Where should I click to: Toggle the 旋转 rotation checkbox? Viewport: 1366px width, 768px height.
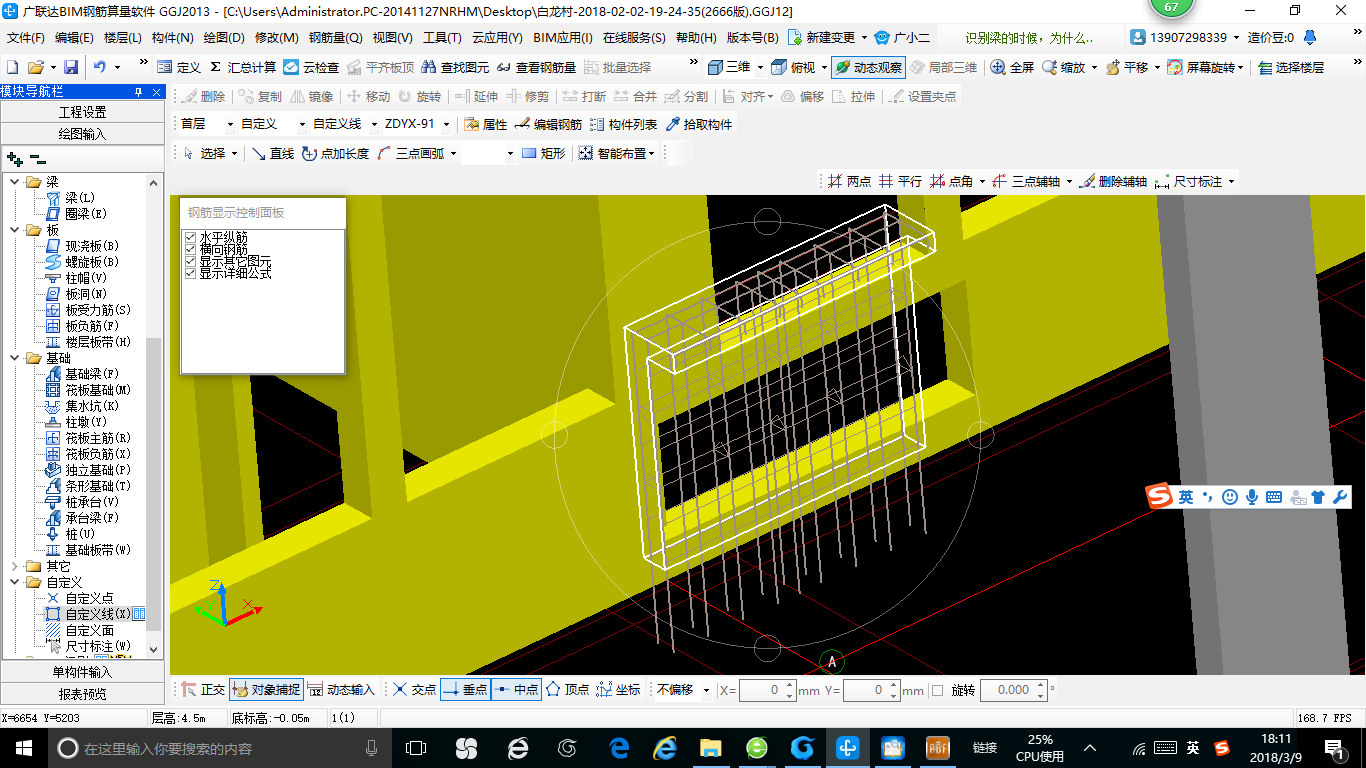point(937,690)
